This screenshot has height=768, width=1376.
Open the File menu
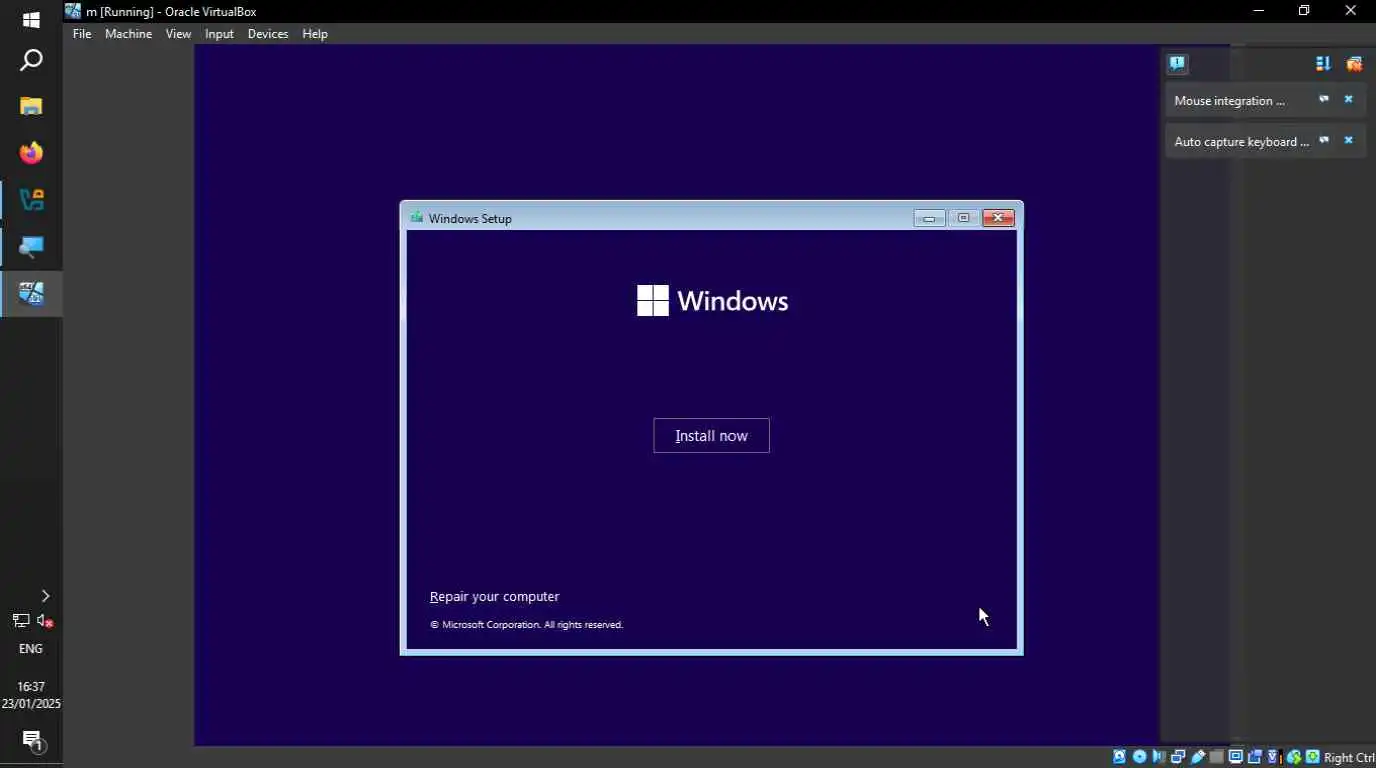[82, 33]
